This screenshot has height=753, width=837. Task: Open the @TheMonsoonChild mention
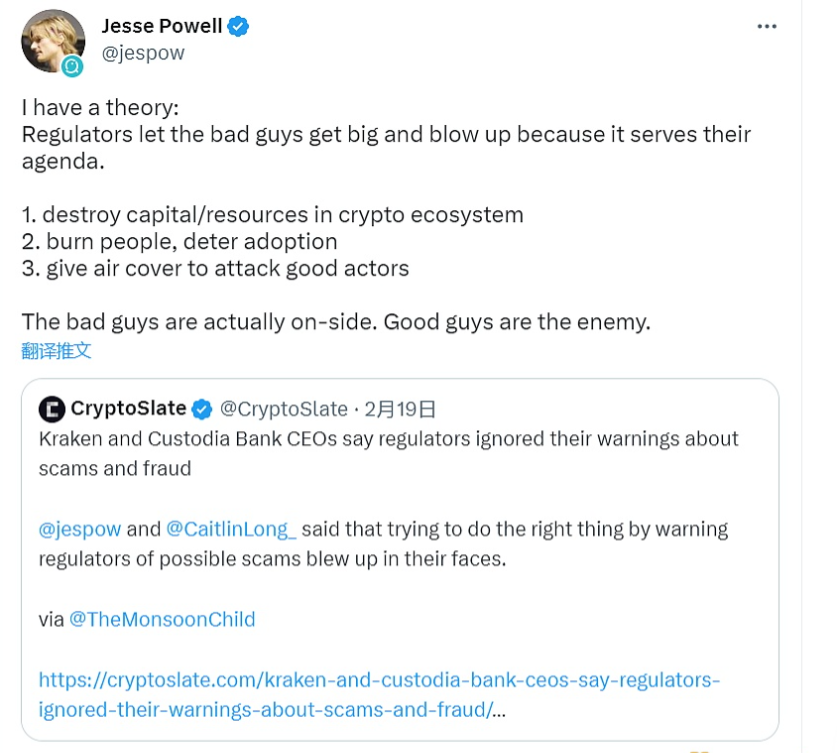pos(162,619)
